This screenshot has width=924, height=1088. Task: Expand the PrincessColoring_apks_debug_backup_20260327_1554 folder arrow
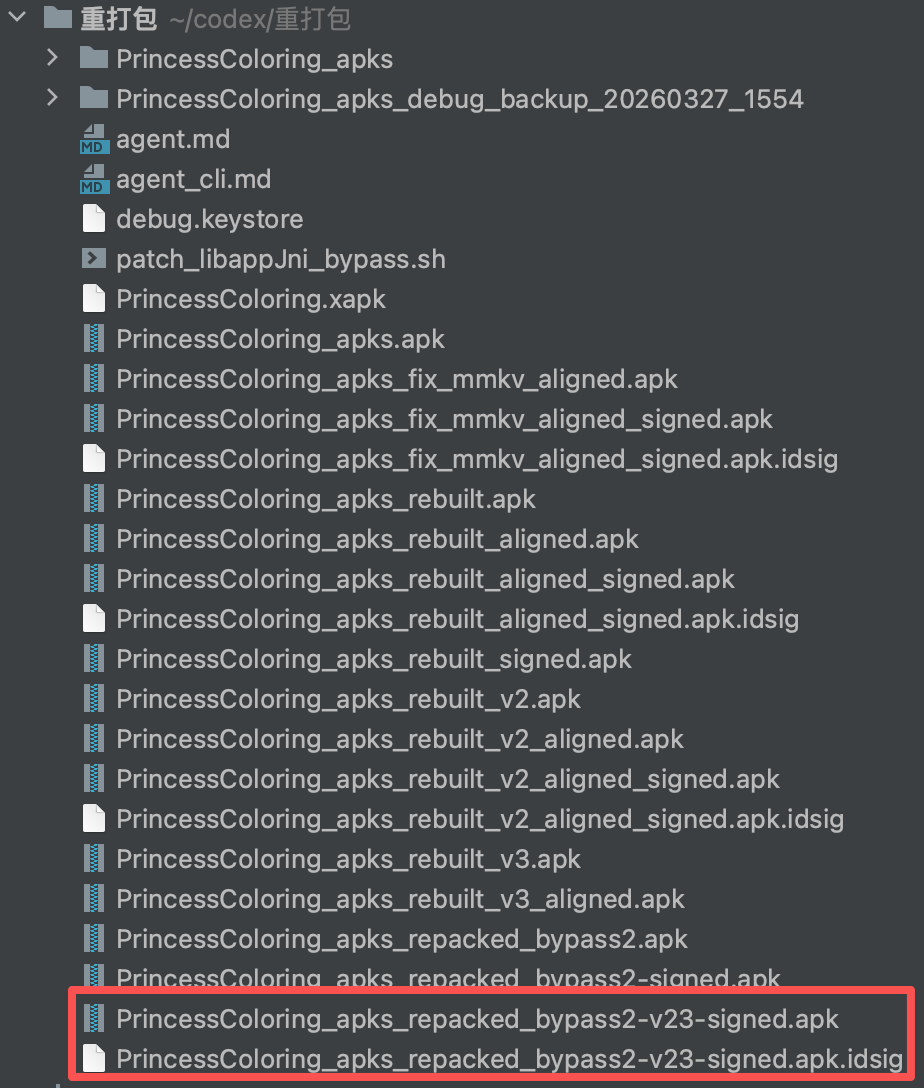(53, 98)
